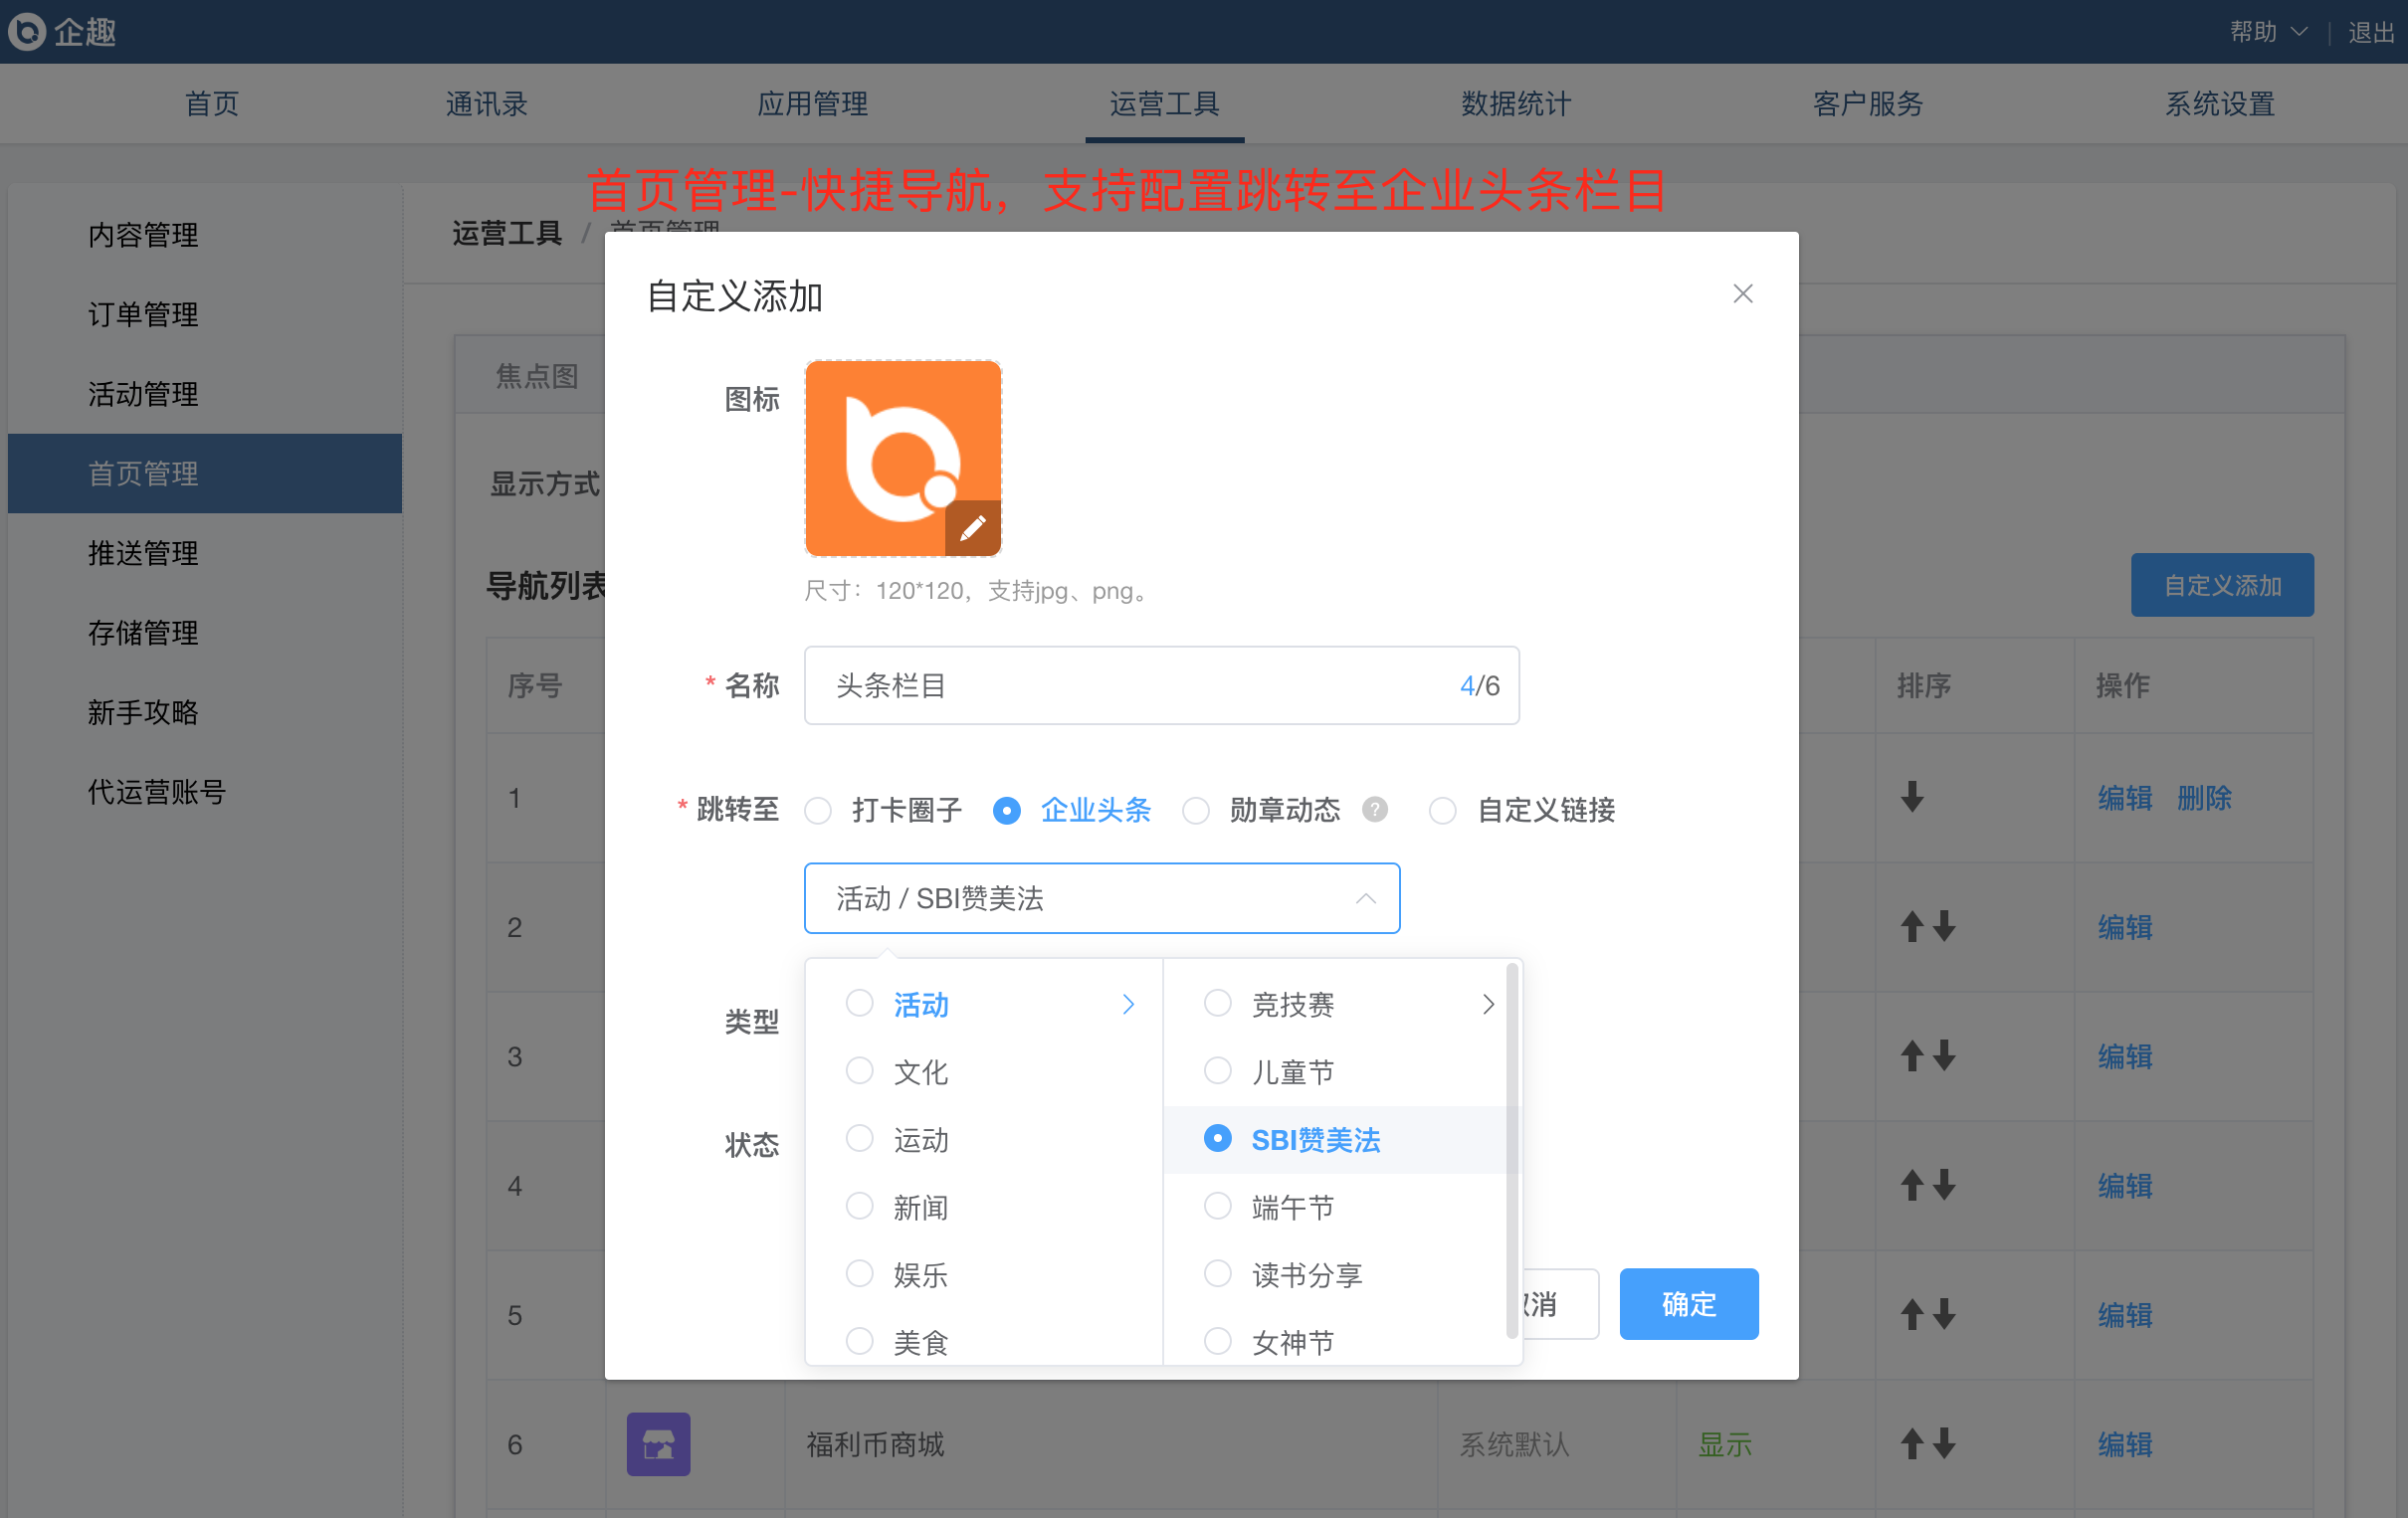Open the 帮助 dropdown in the header

click(2267, 31)
